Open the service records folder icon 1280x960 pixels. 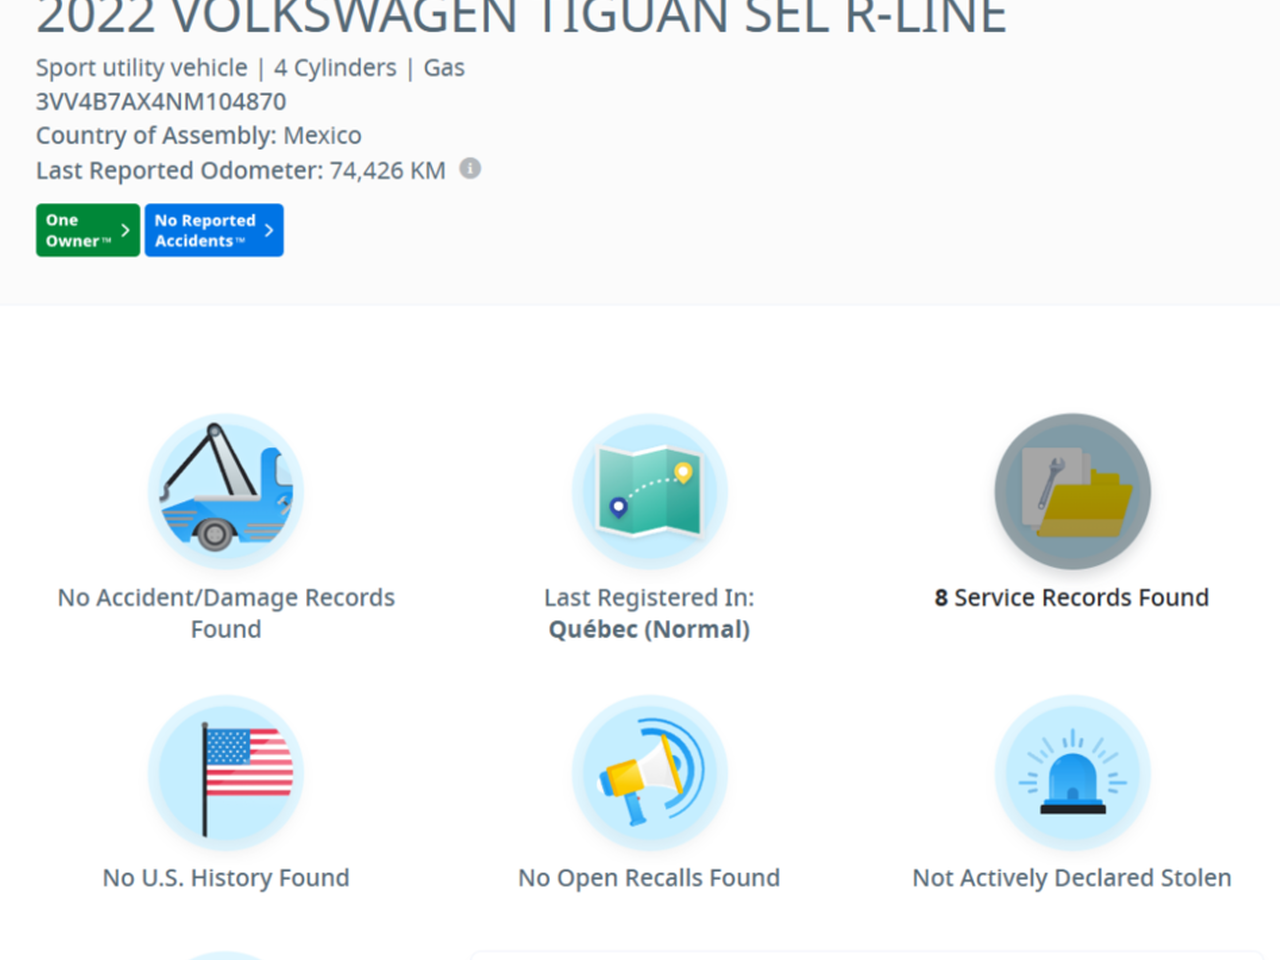pyautogui.click(x=1072, y=492)
